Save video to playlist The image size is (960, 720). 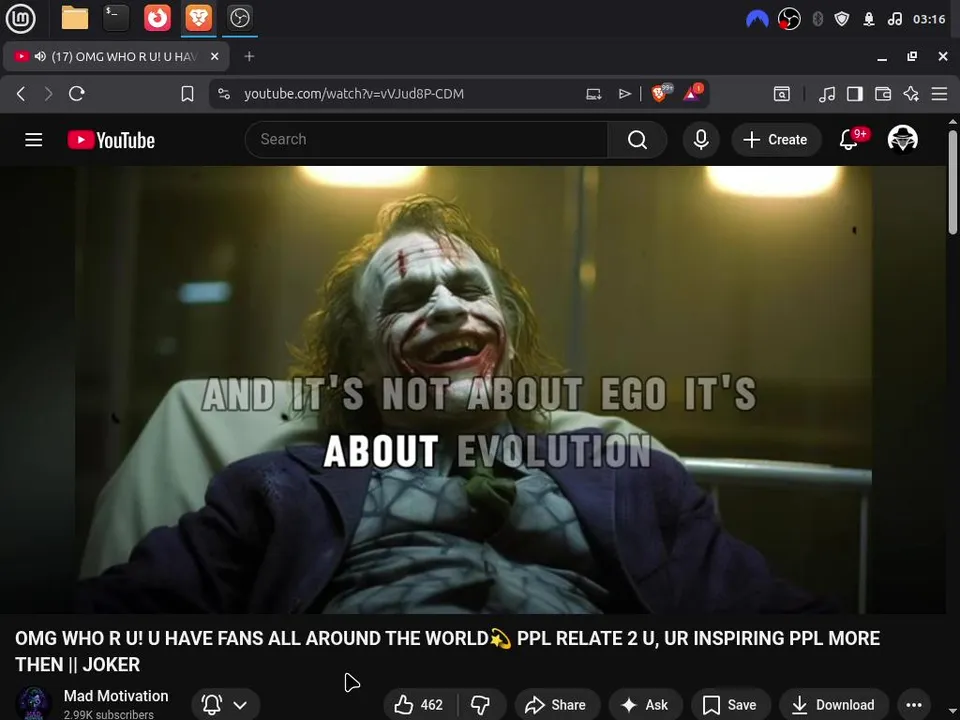point(730,705)
